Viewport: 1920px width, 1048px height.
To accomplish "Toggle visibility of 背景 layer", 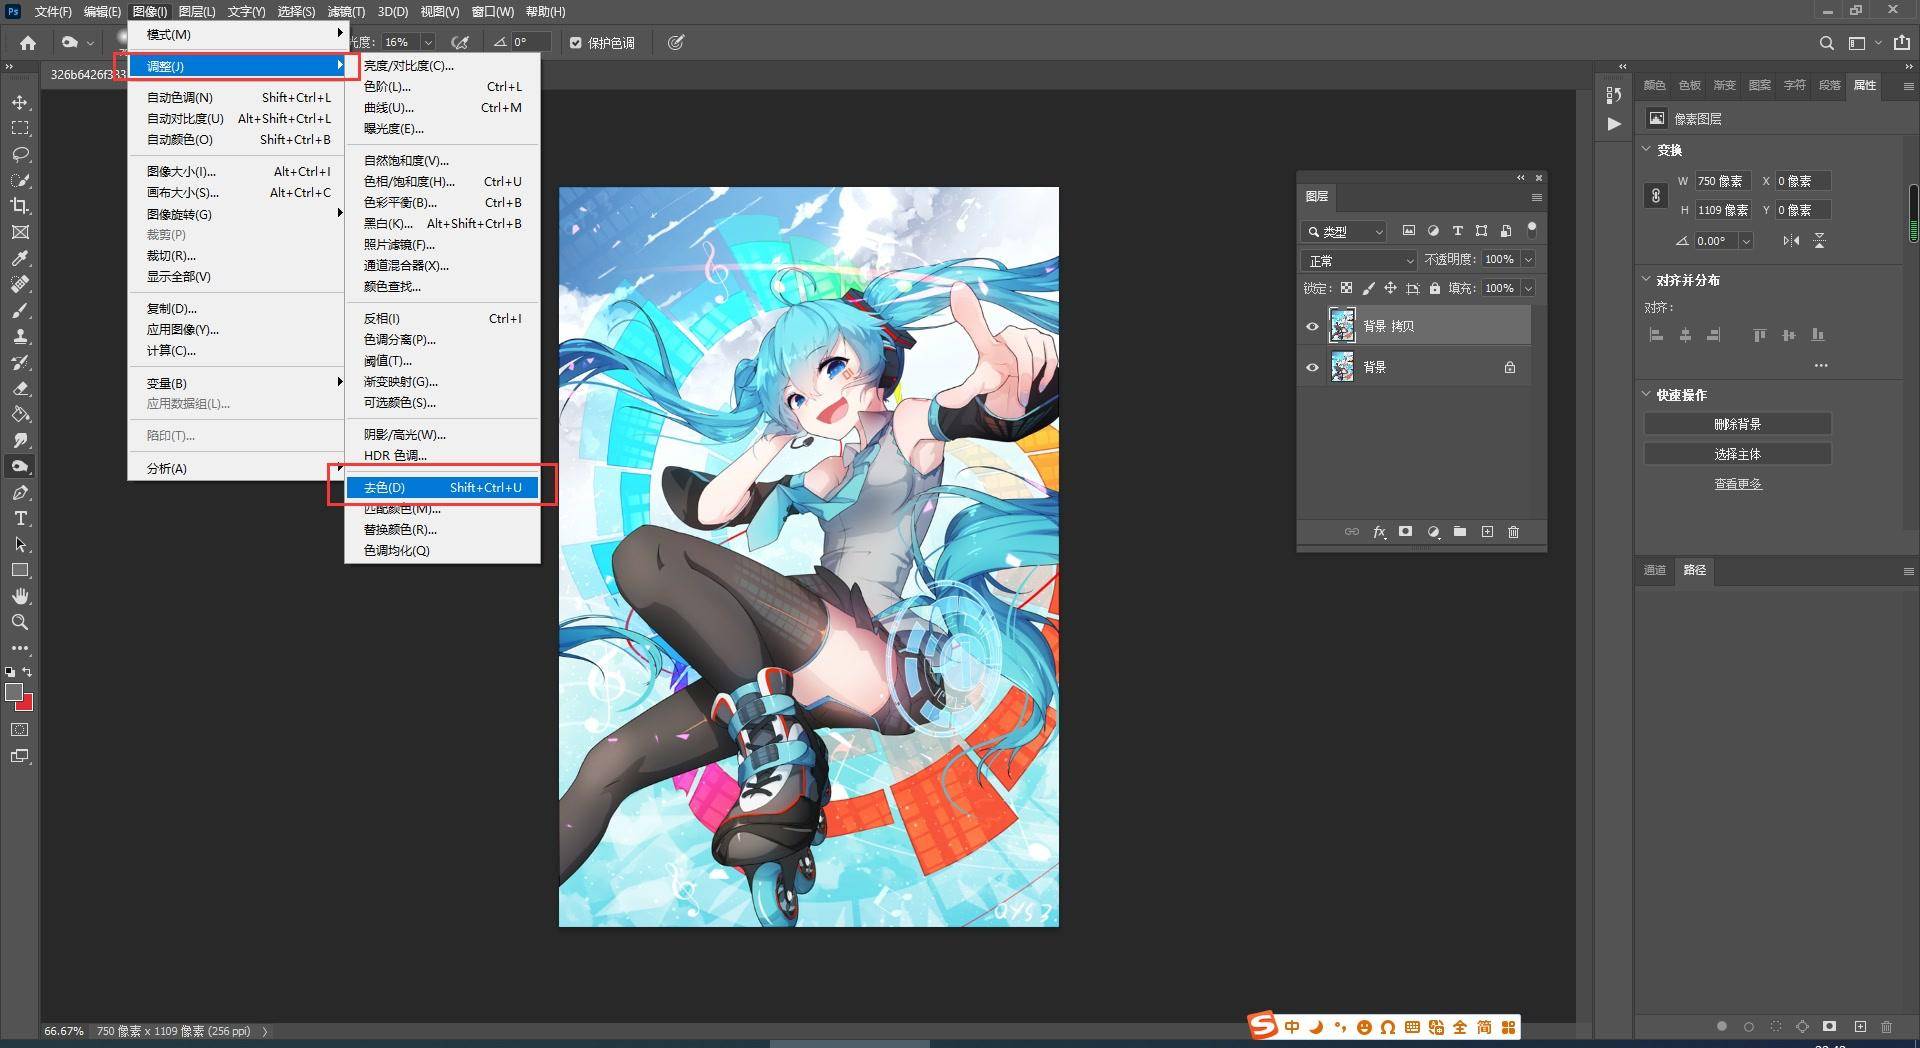I will pyautogui.click(x=1312, y=367).
